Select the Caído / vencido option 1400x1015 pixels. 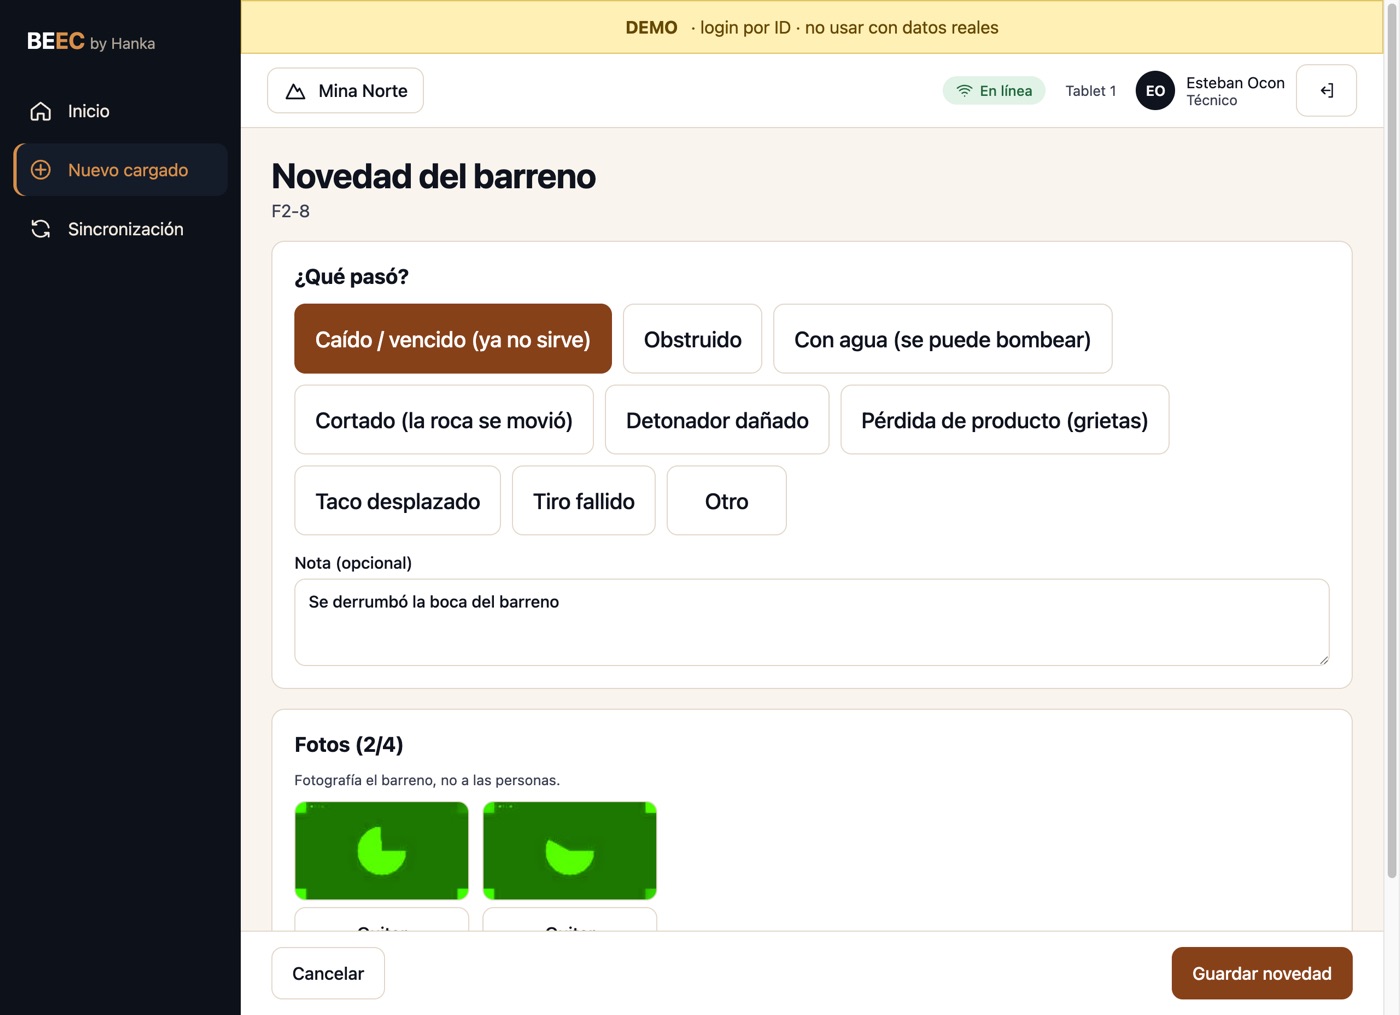pyautogui.click(x=453, y=339)
